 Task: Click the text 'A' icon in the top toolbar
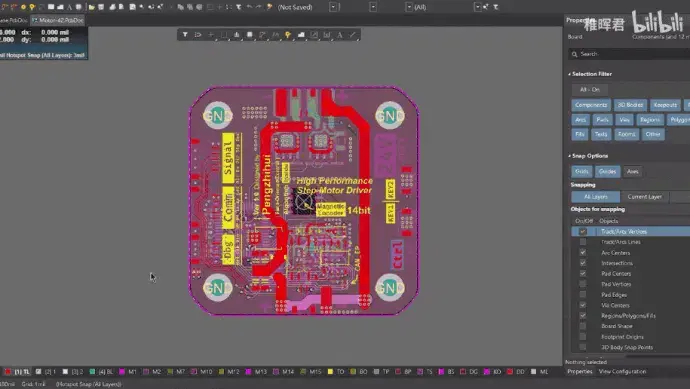(70, 7)
